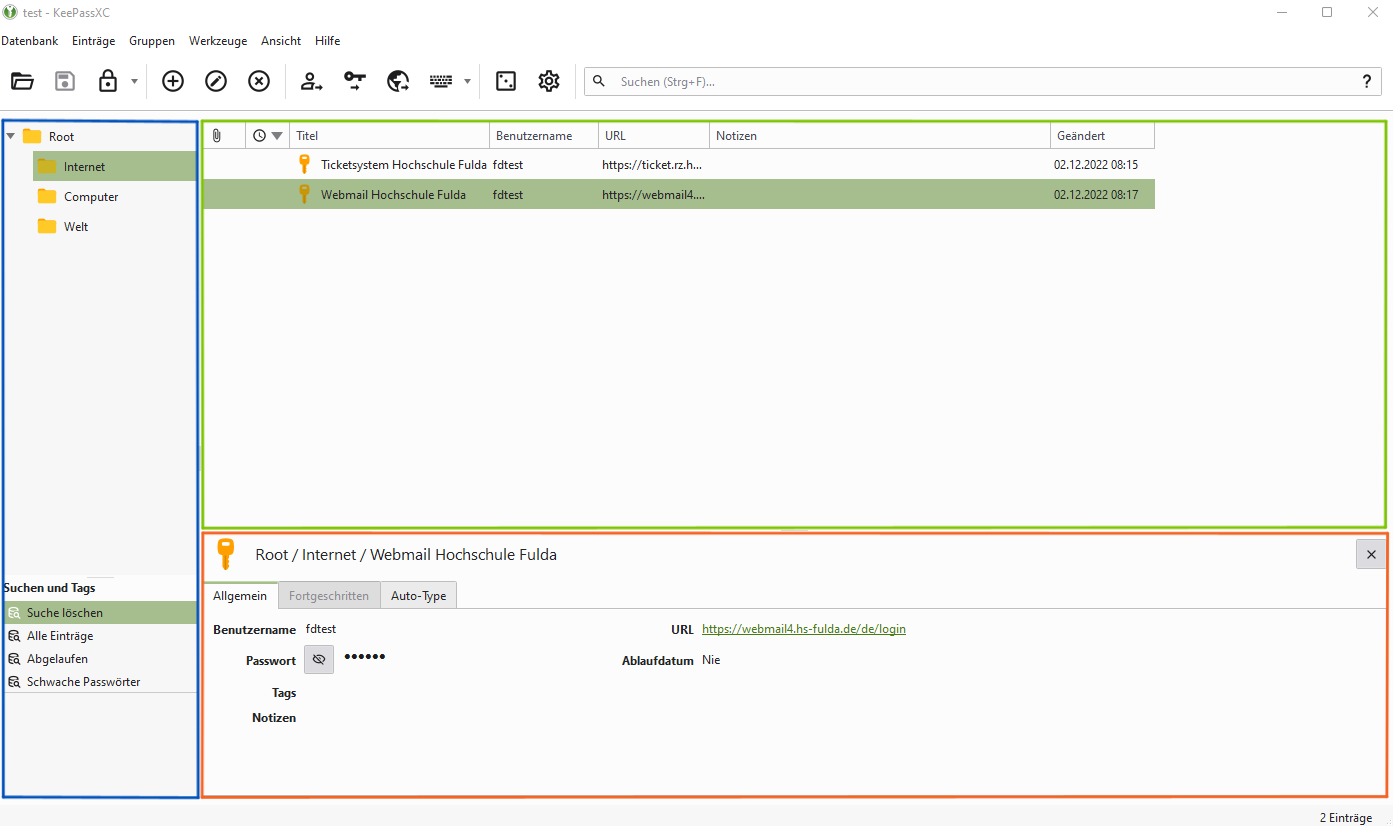
Task: Open settings via the gear icon
Action: click(x=549, y=82)
